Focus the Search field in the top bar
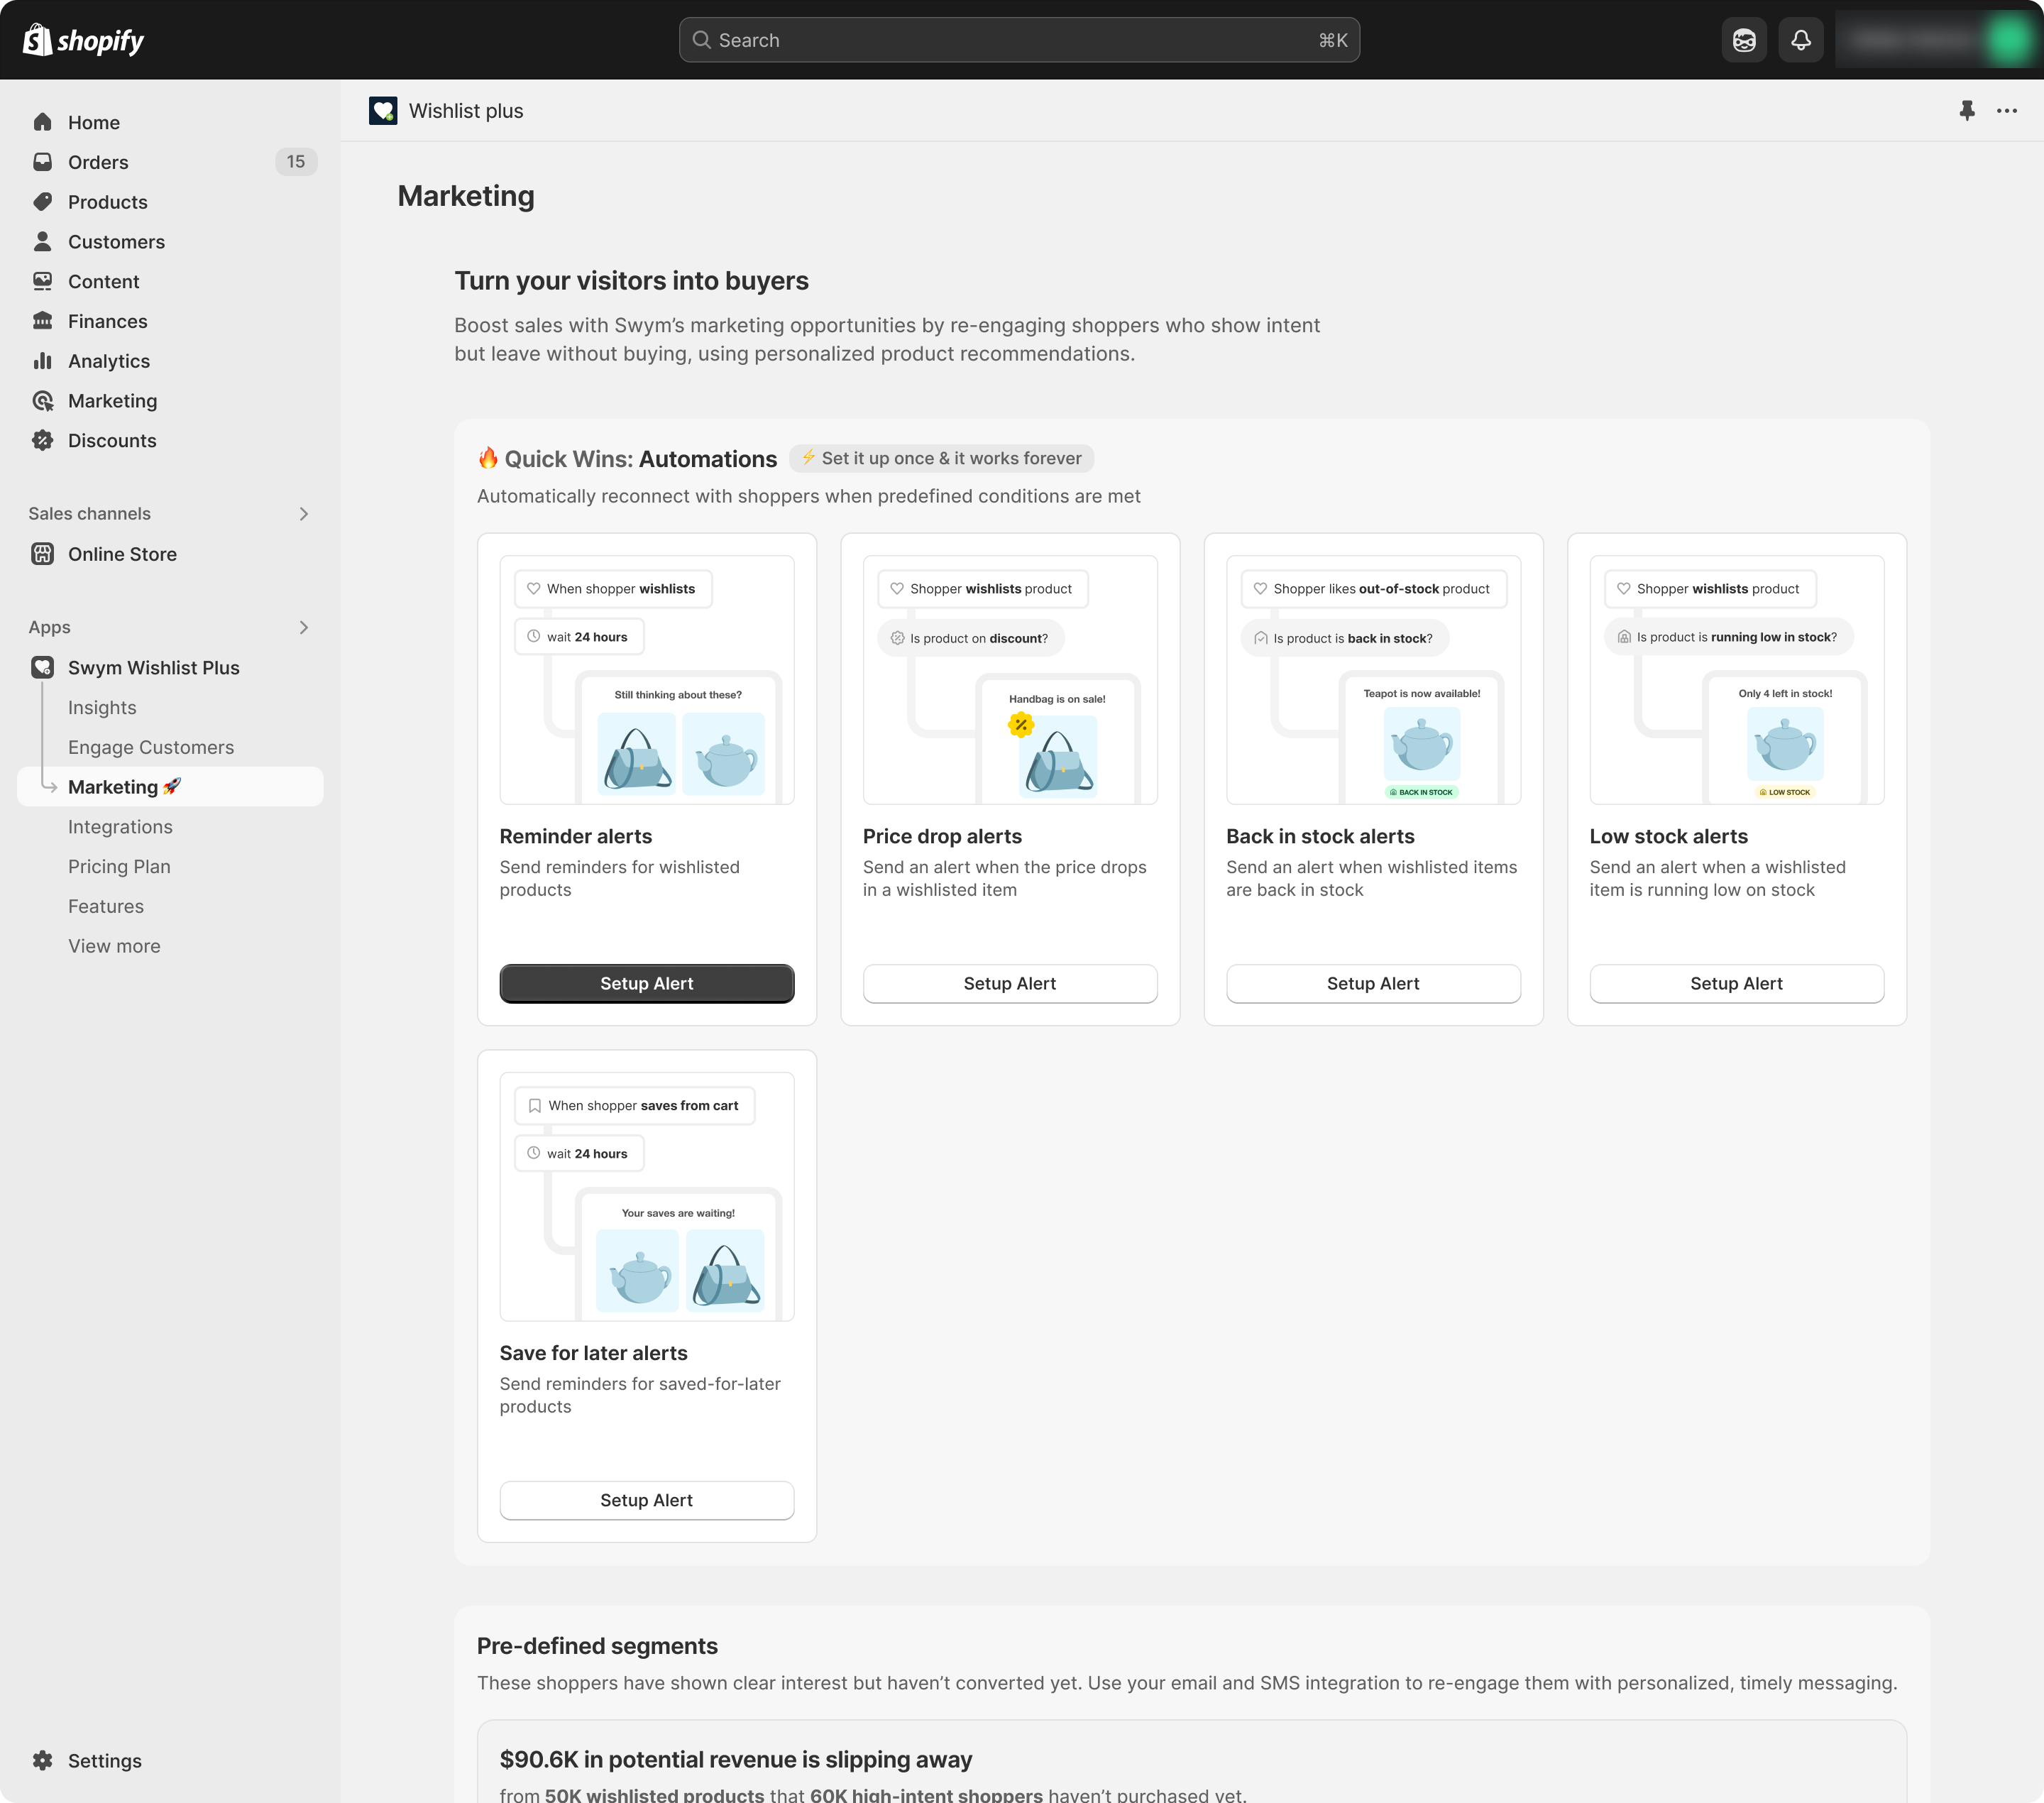This screenshot has width=2044, height=1803. coord(1018,40)
